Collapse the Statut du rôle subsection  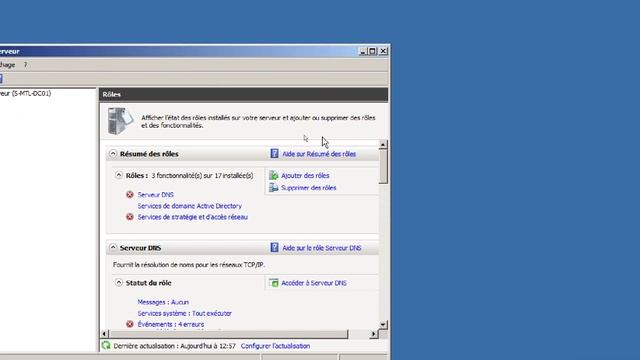pos(119,282)
